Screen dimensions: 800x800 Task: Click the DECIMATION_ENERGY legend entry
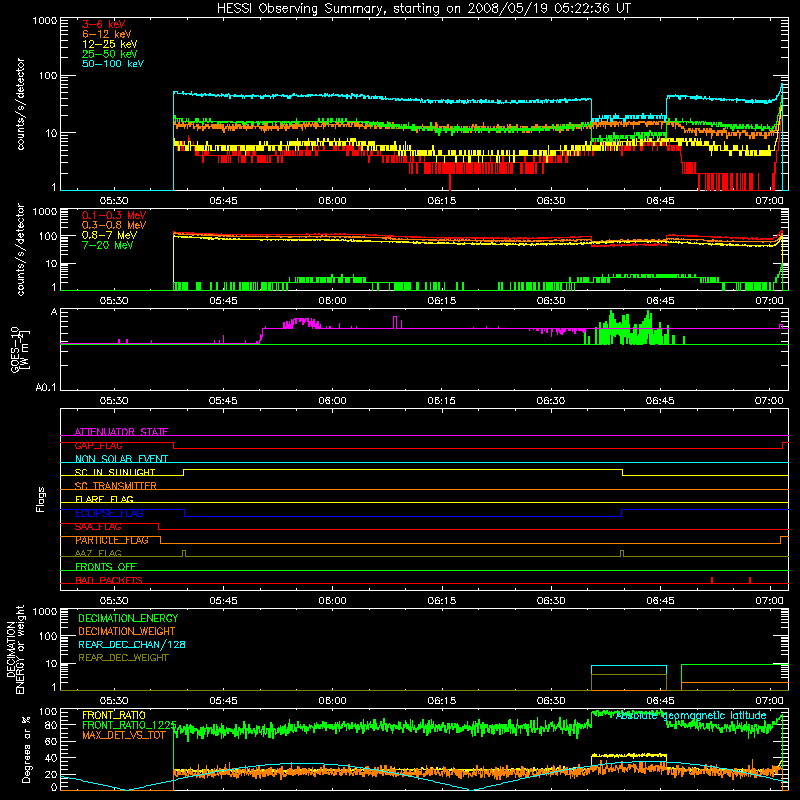coord(128,618)
